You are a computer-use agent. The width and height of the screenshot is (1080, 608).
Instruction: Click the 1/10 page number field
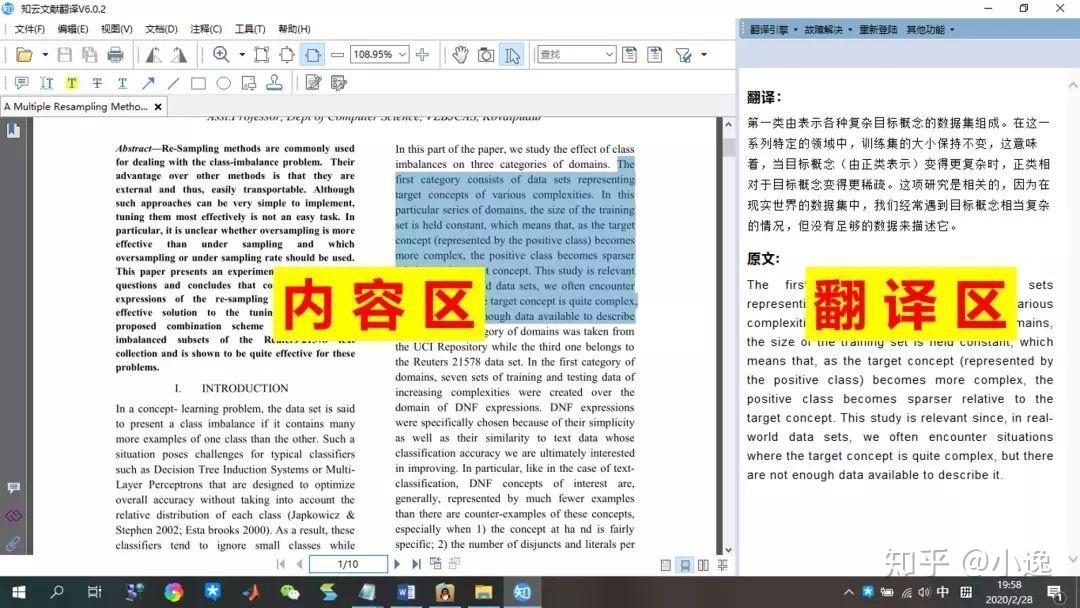point(348,563)
